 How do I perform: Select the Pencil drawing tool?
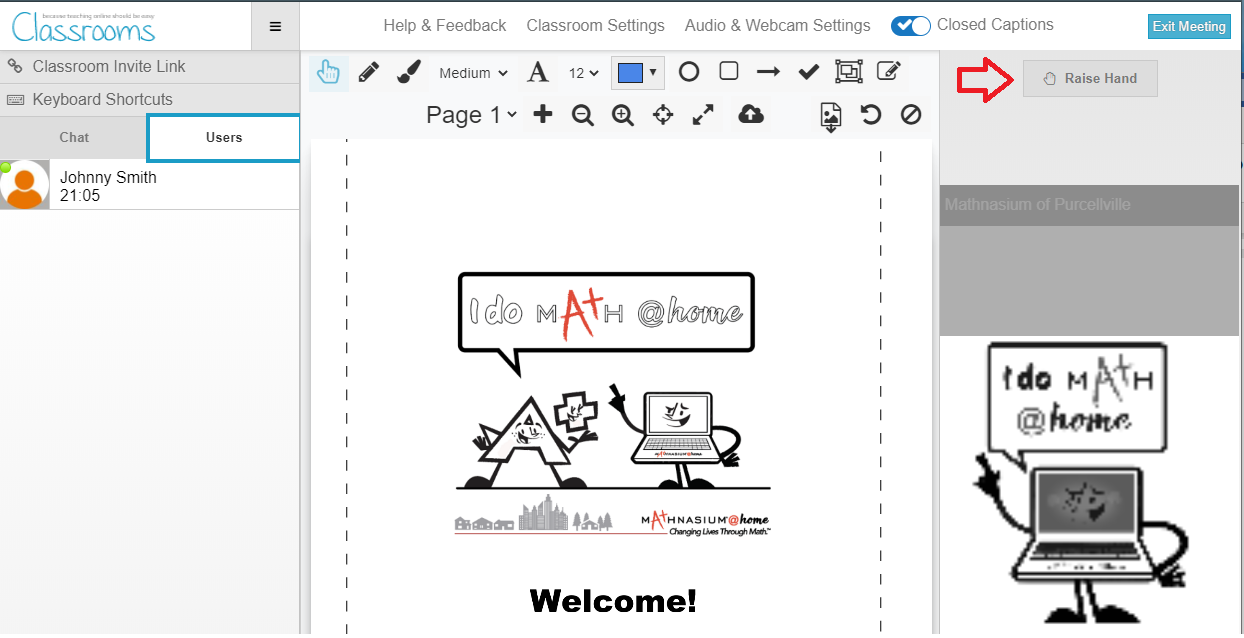coord(368,71)
